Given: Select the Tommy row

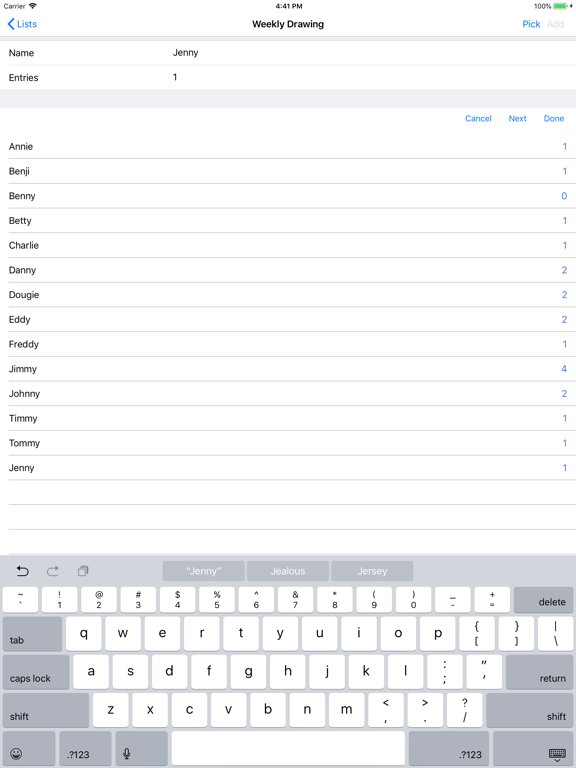Looking at the screenshot, I should [x=288, y=443].
